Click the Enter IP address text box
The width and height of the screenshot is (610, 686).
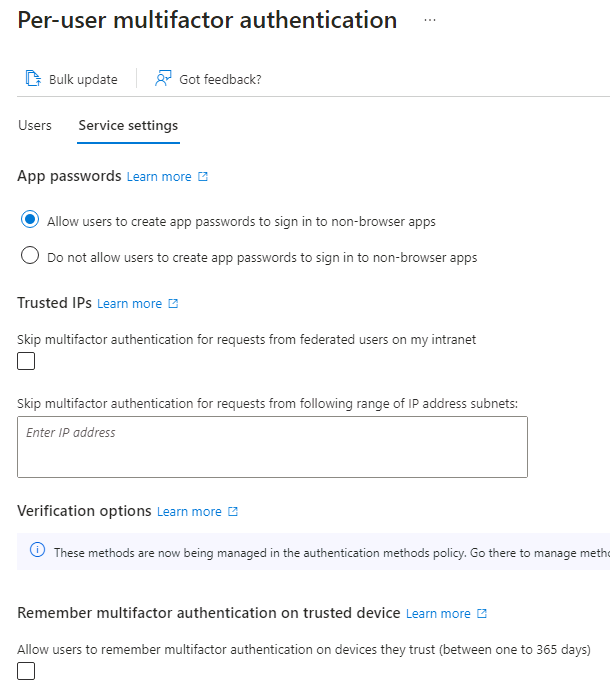coord(272,447)
